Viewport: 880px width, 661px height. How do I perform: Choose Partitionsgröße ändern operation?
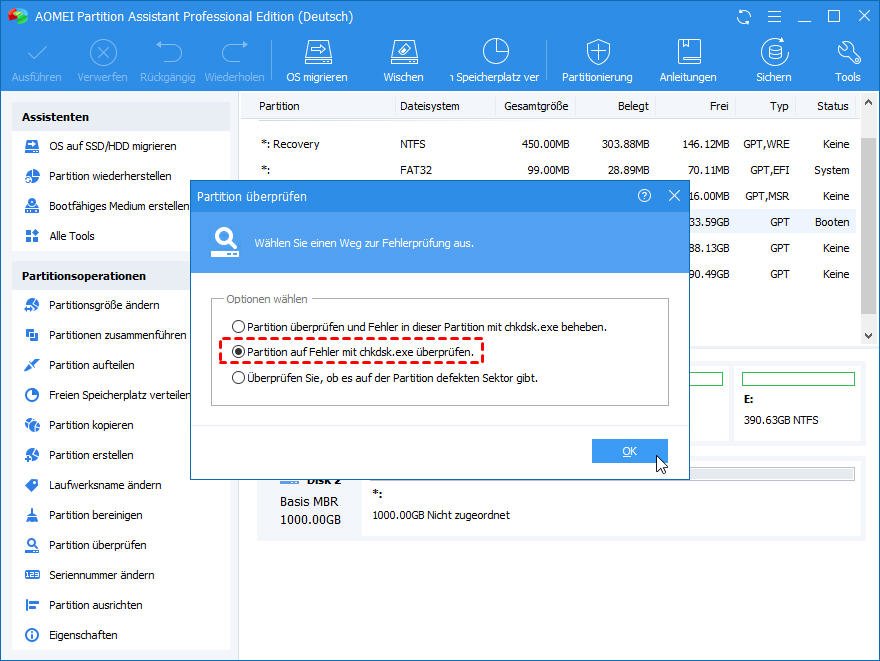pyautogui.click(x=93, y=305)
